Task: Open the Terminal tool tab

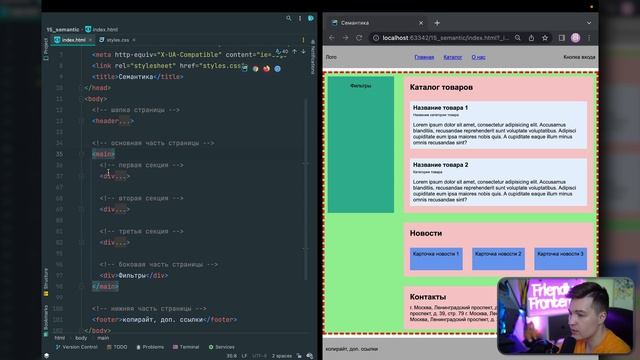Action: [186, 347]
